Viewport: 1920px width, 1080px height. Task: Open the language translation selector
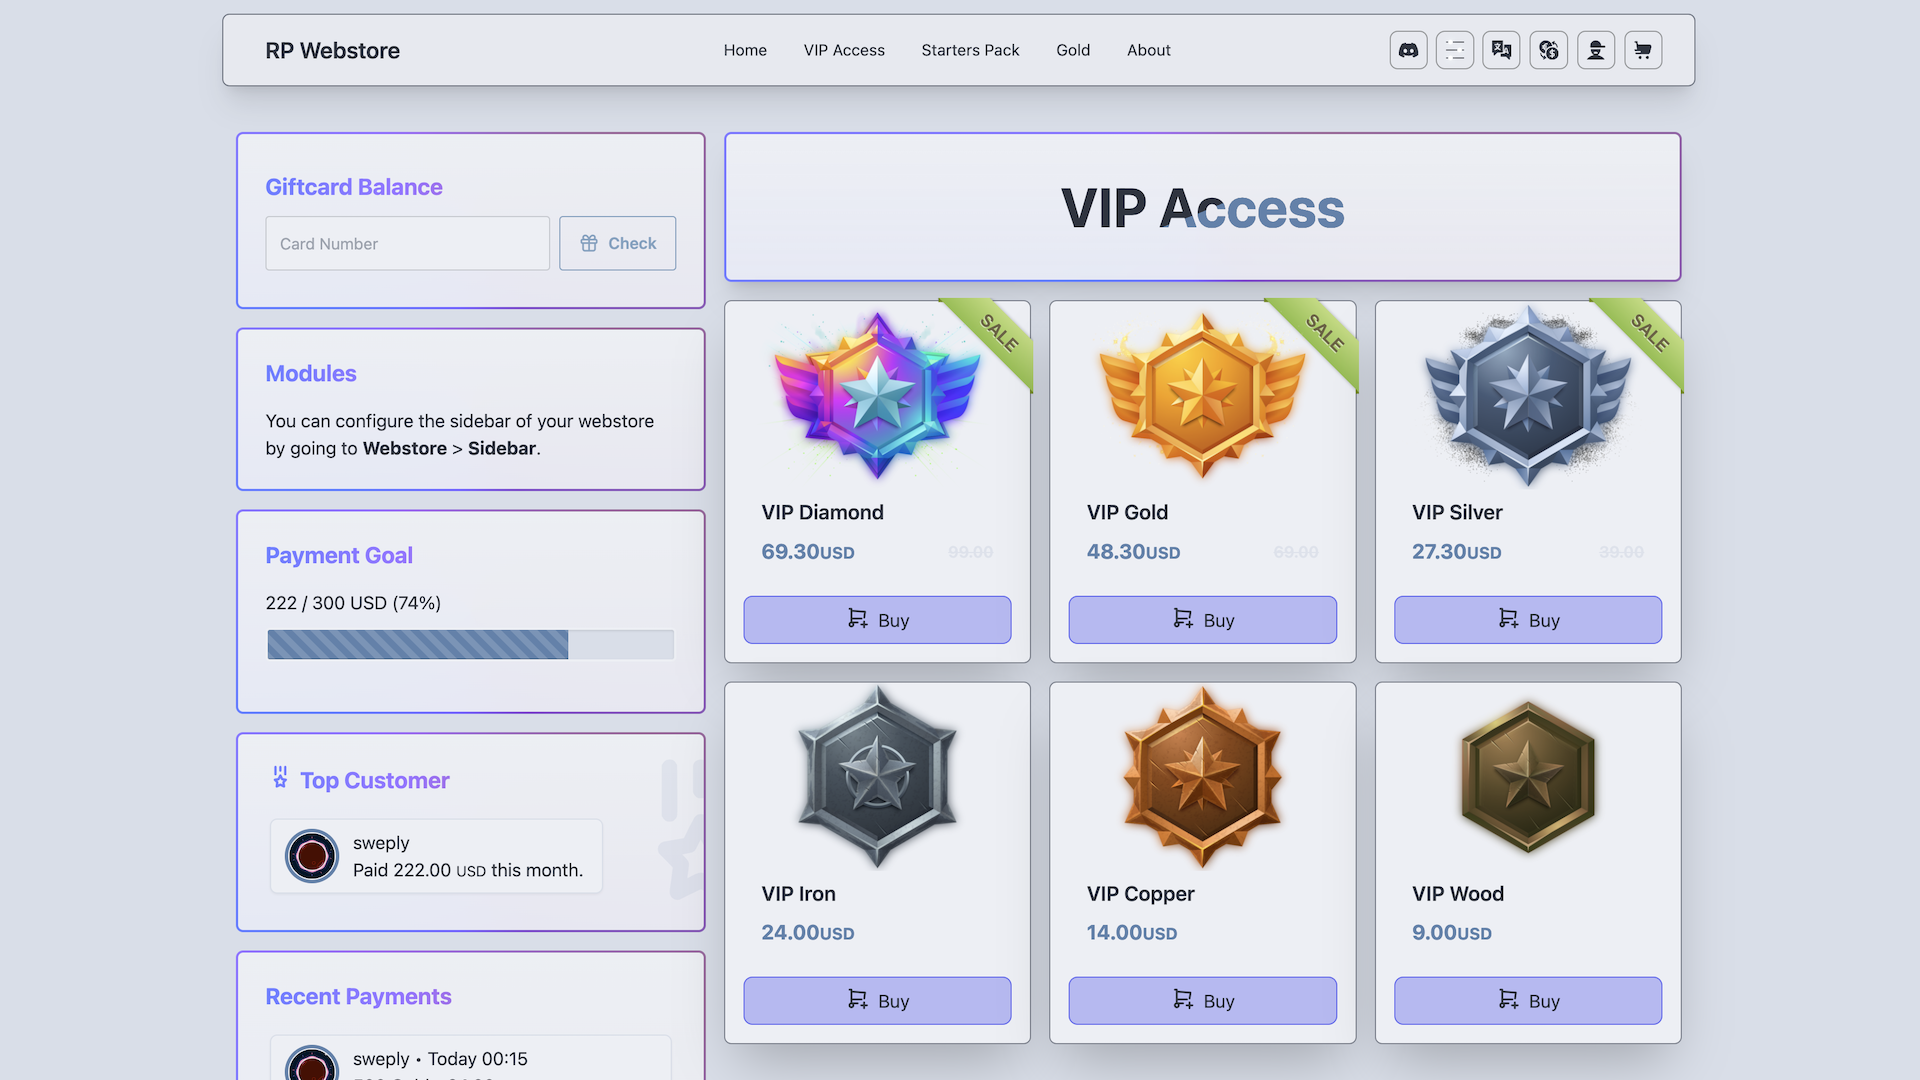(1501, 50)
